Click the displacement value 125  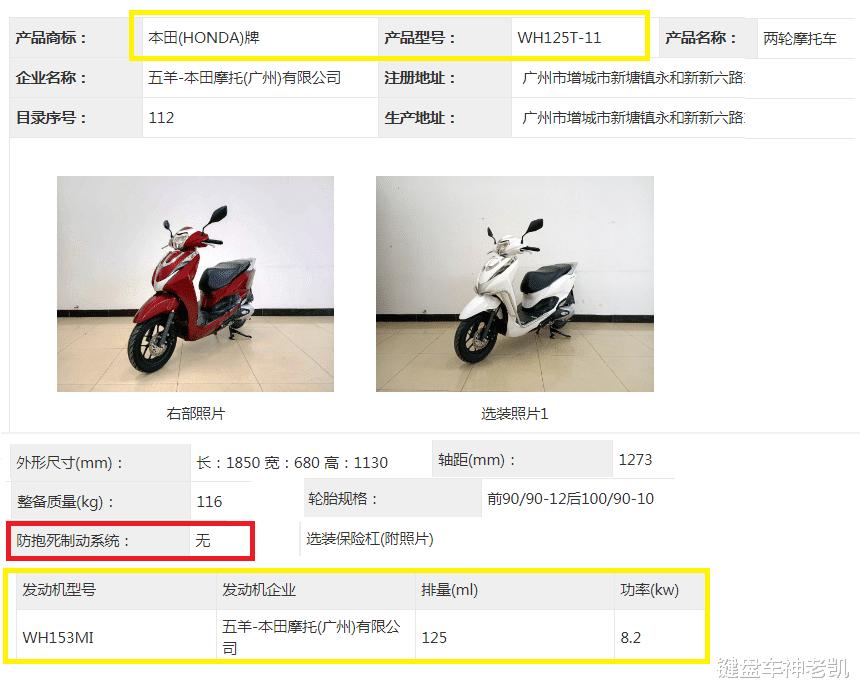[x=434, y=638]
